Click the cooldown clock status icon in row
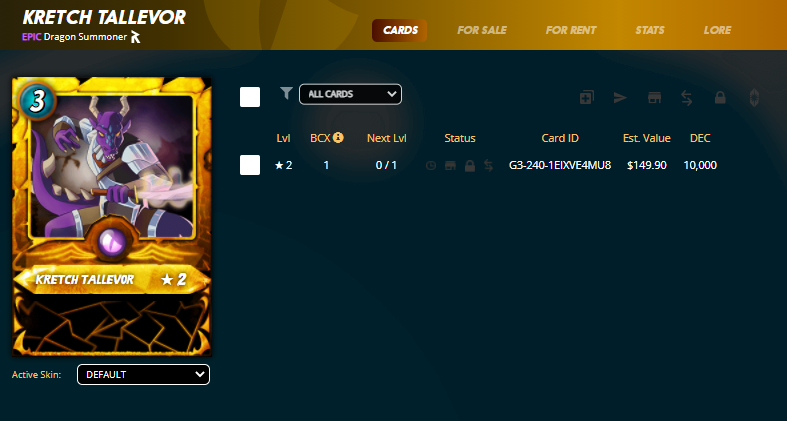Image resolution: width=787 pixels, height=421 pixels. pos(431,165)
